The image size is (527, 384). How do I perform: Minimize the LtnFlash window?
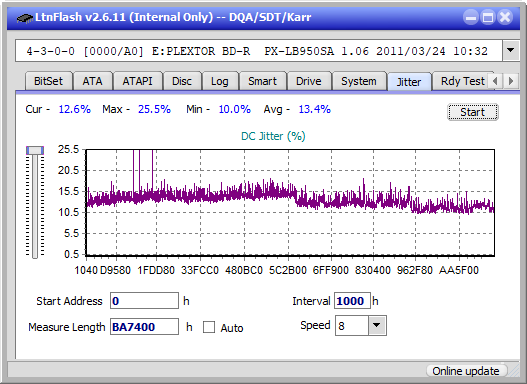coord(471,17)
